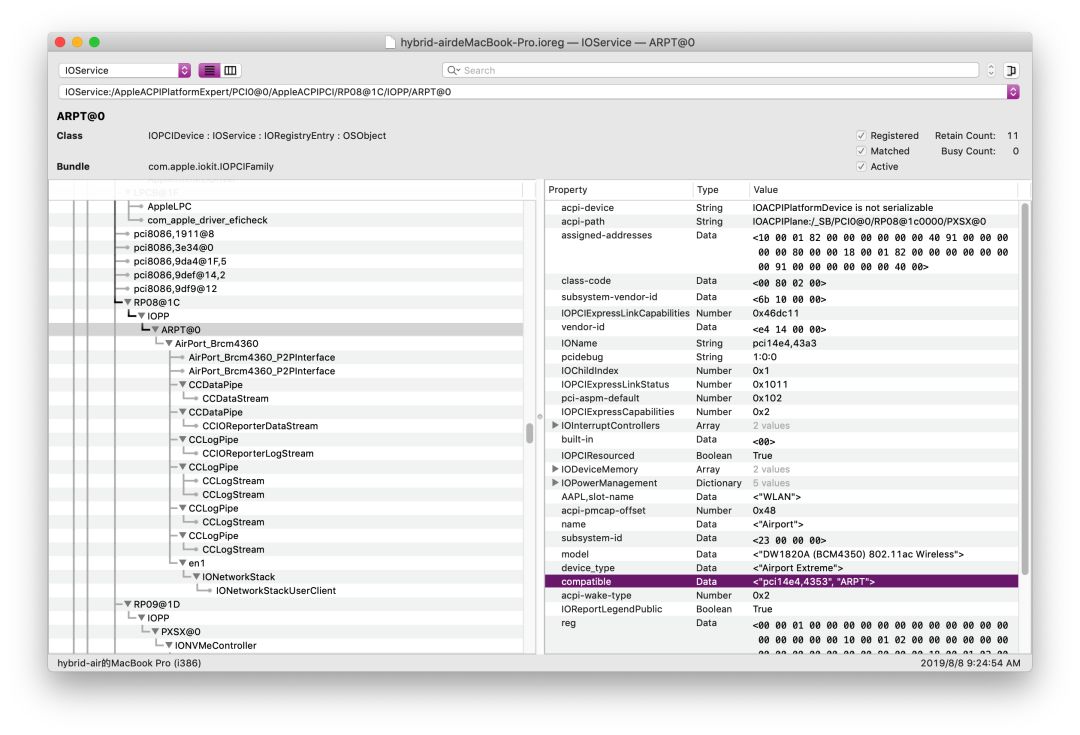Image resolution: width=1080 pixels, height=735 pixels.
Task: Sort by the Property column header
Action: pyautogui.click(x=618, y=189)
